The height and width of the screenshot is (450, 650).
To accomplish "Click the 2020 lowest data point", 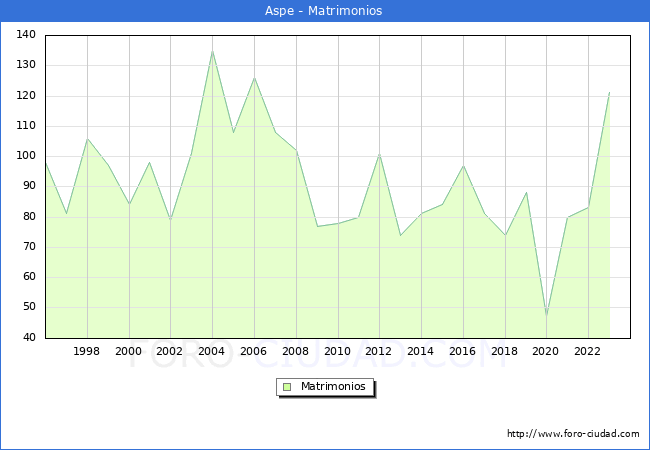I will pyautogui.click(x=546, y=314).
